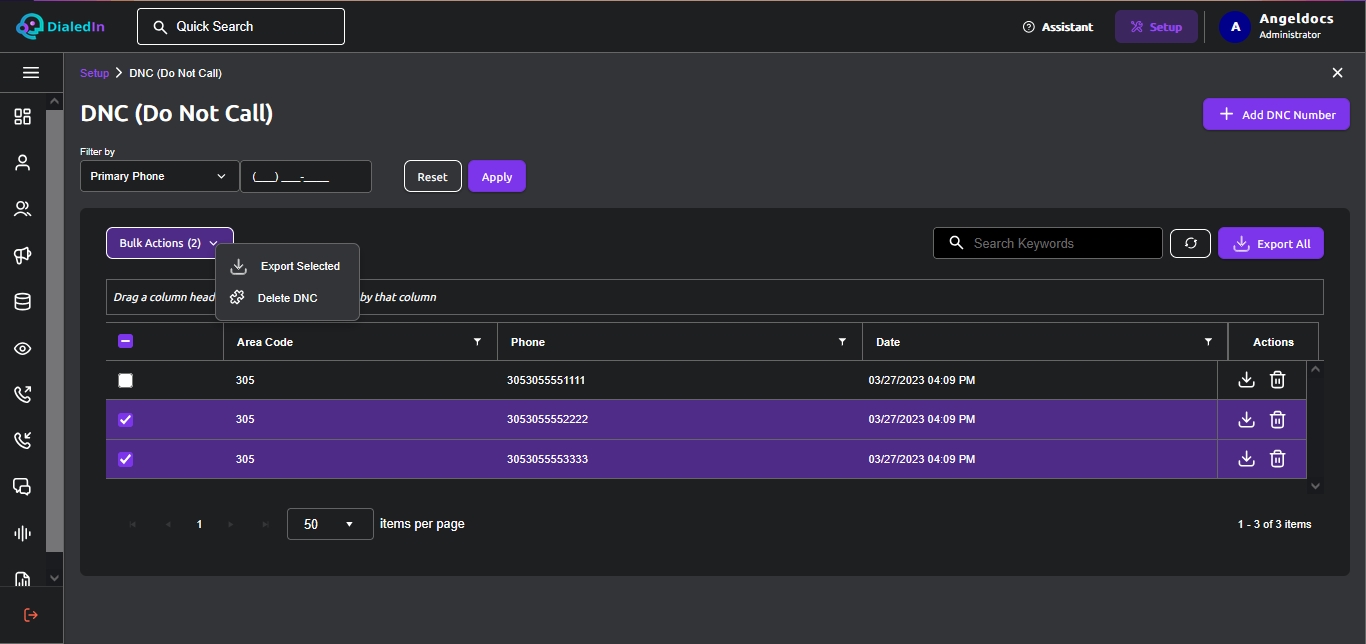This screenshot has height=644, width=1366.
Task: Click the Setup button in header
Action: [1155, 27]
